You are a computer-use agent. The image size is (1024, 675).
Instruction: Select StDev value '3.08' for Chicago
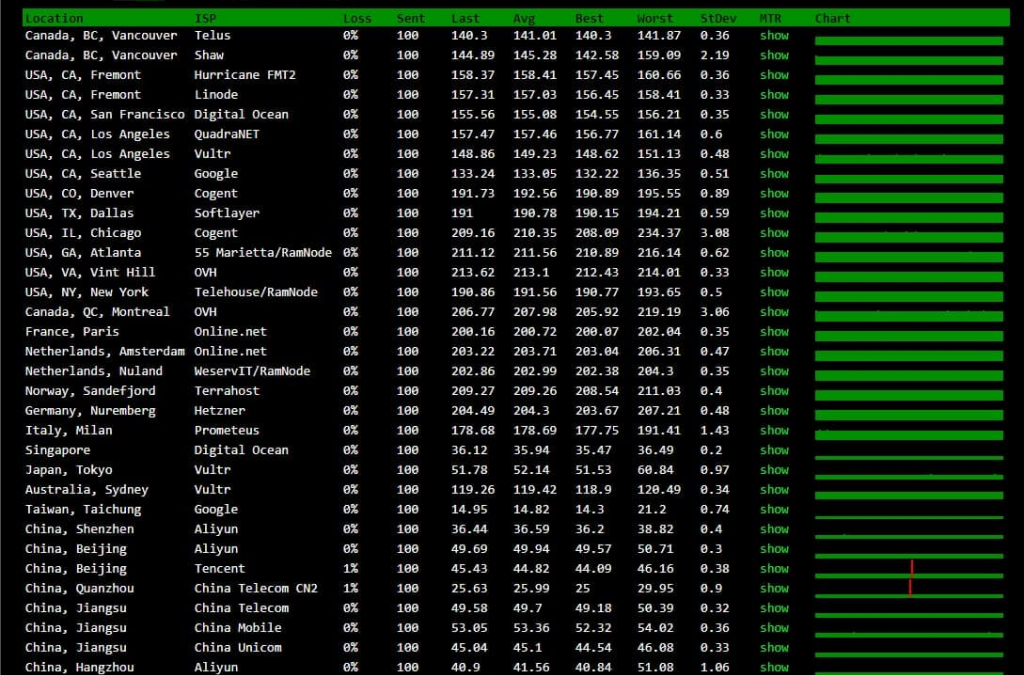[714, 233]
